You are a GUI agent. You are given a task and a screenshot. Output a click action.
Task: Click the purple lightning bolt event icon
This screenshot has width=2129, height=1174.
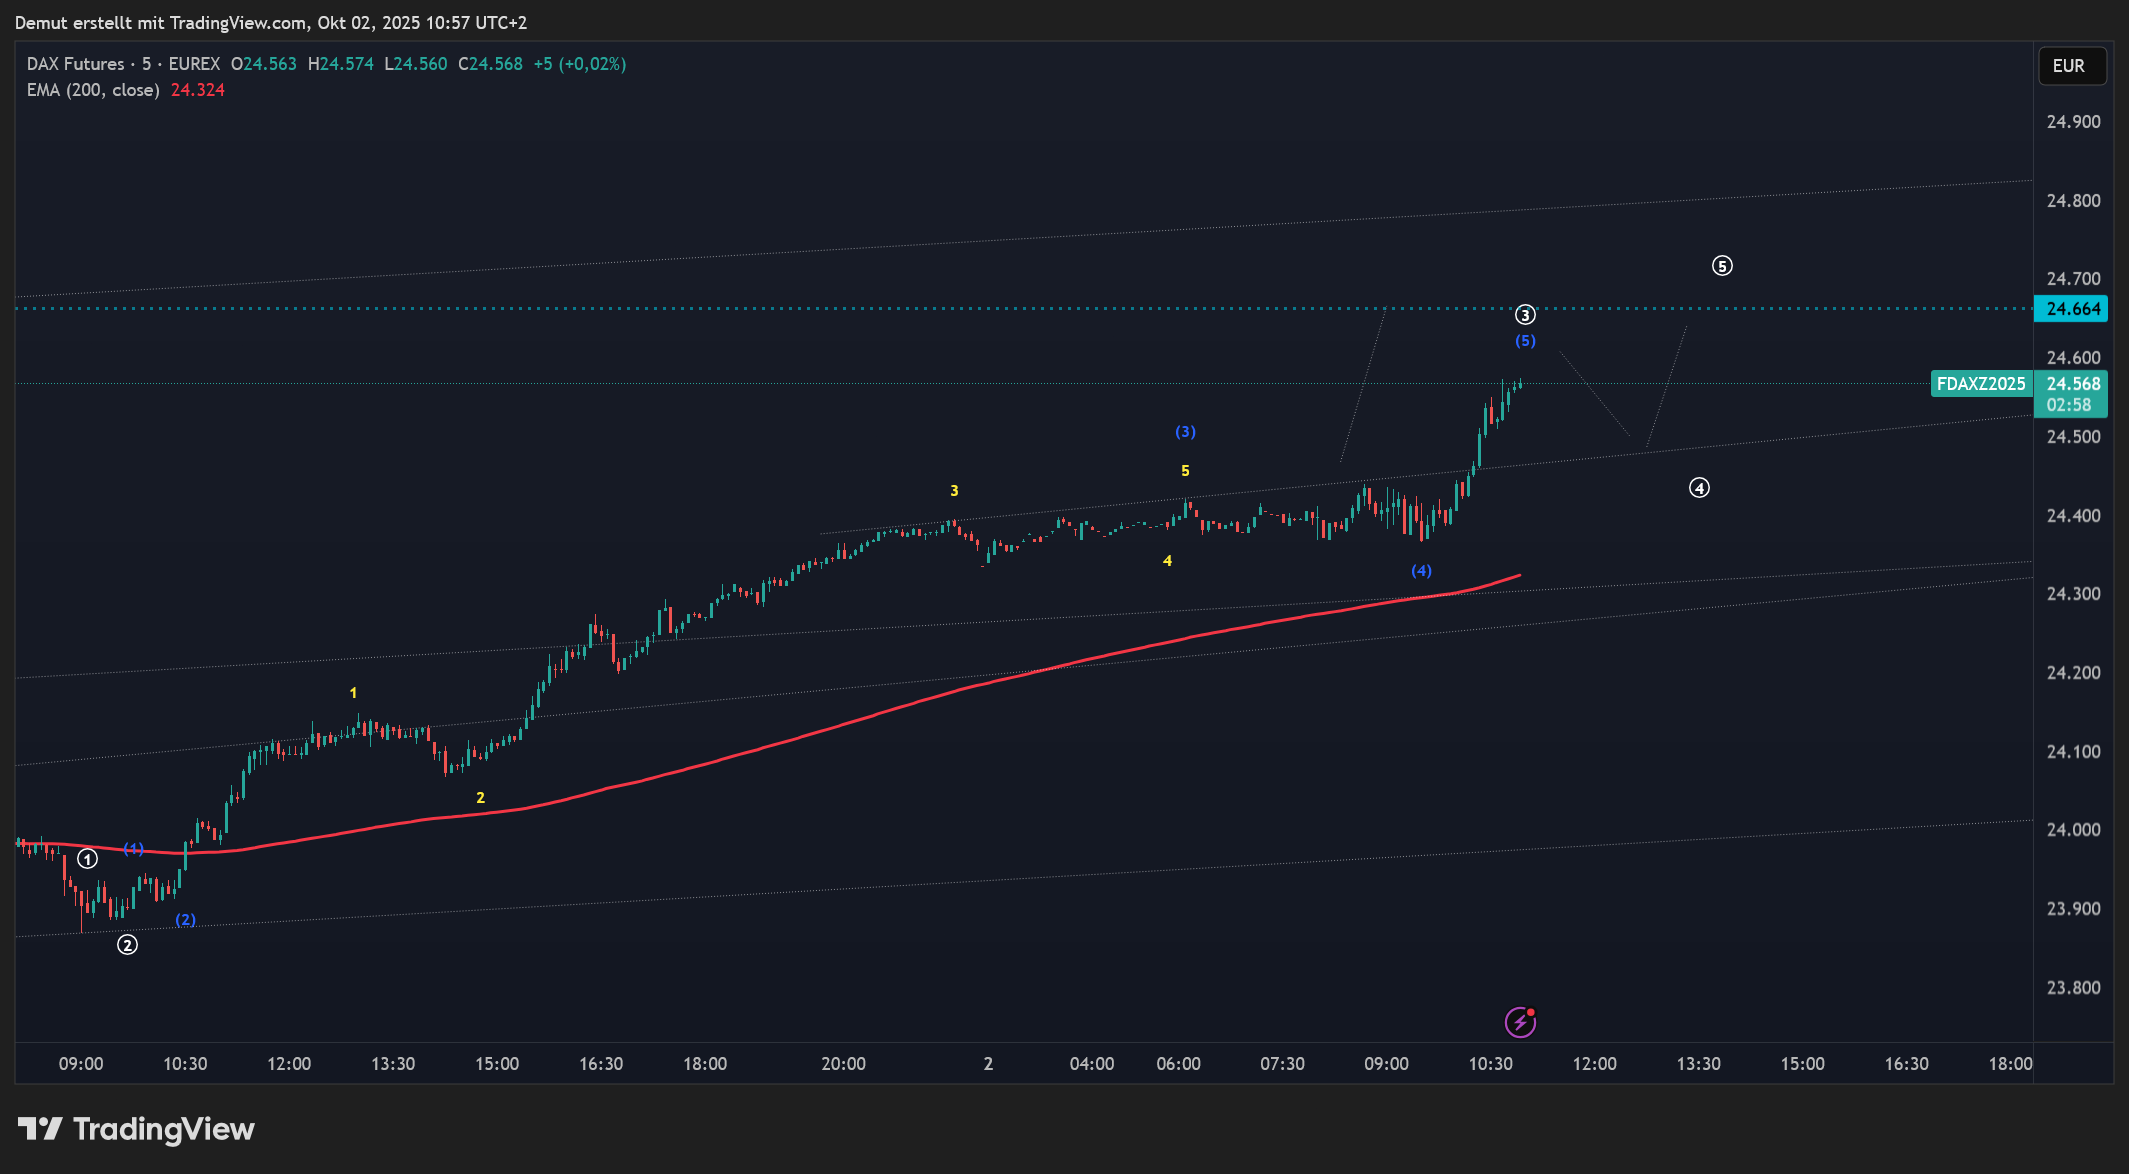(x=1520, y=1022)
